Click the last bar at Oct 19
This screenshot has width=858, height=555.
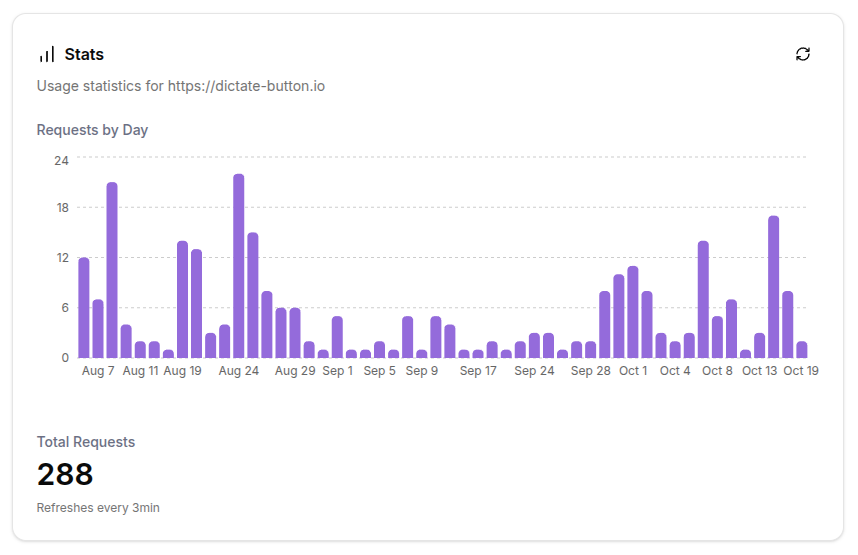point(802,349)
